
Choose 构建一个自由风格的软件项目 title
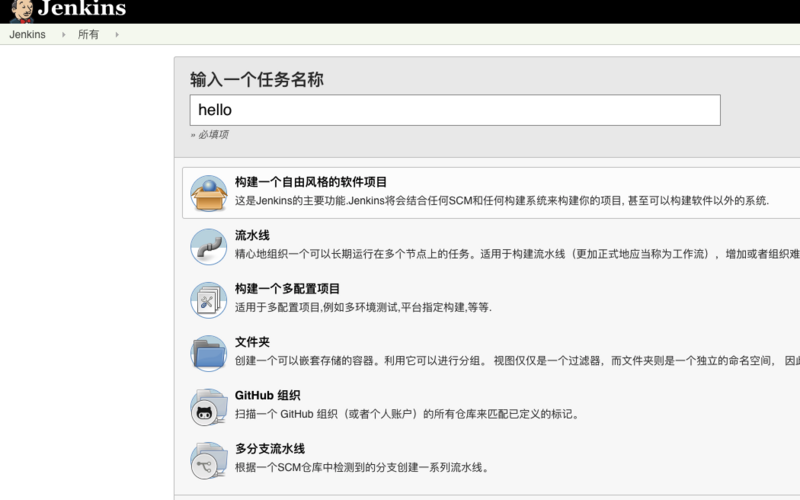[311, 182]
